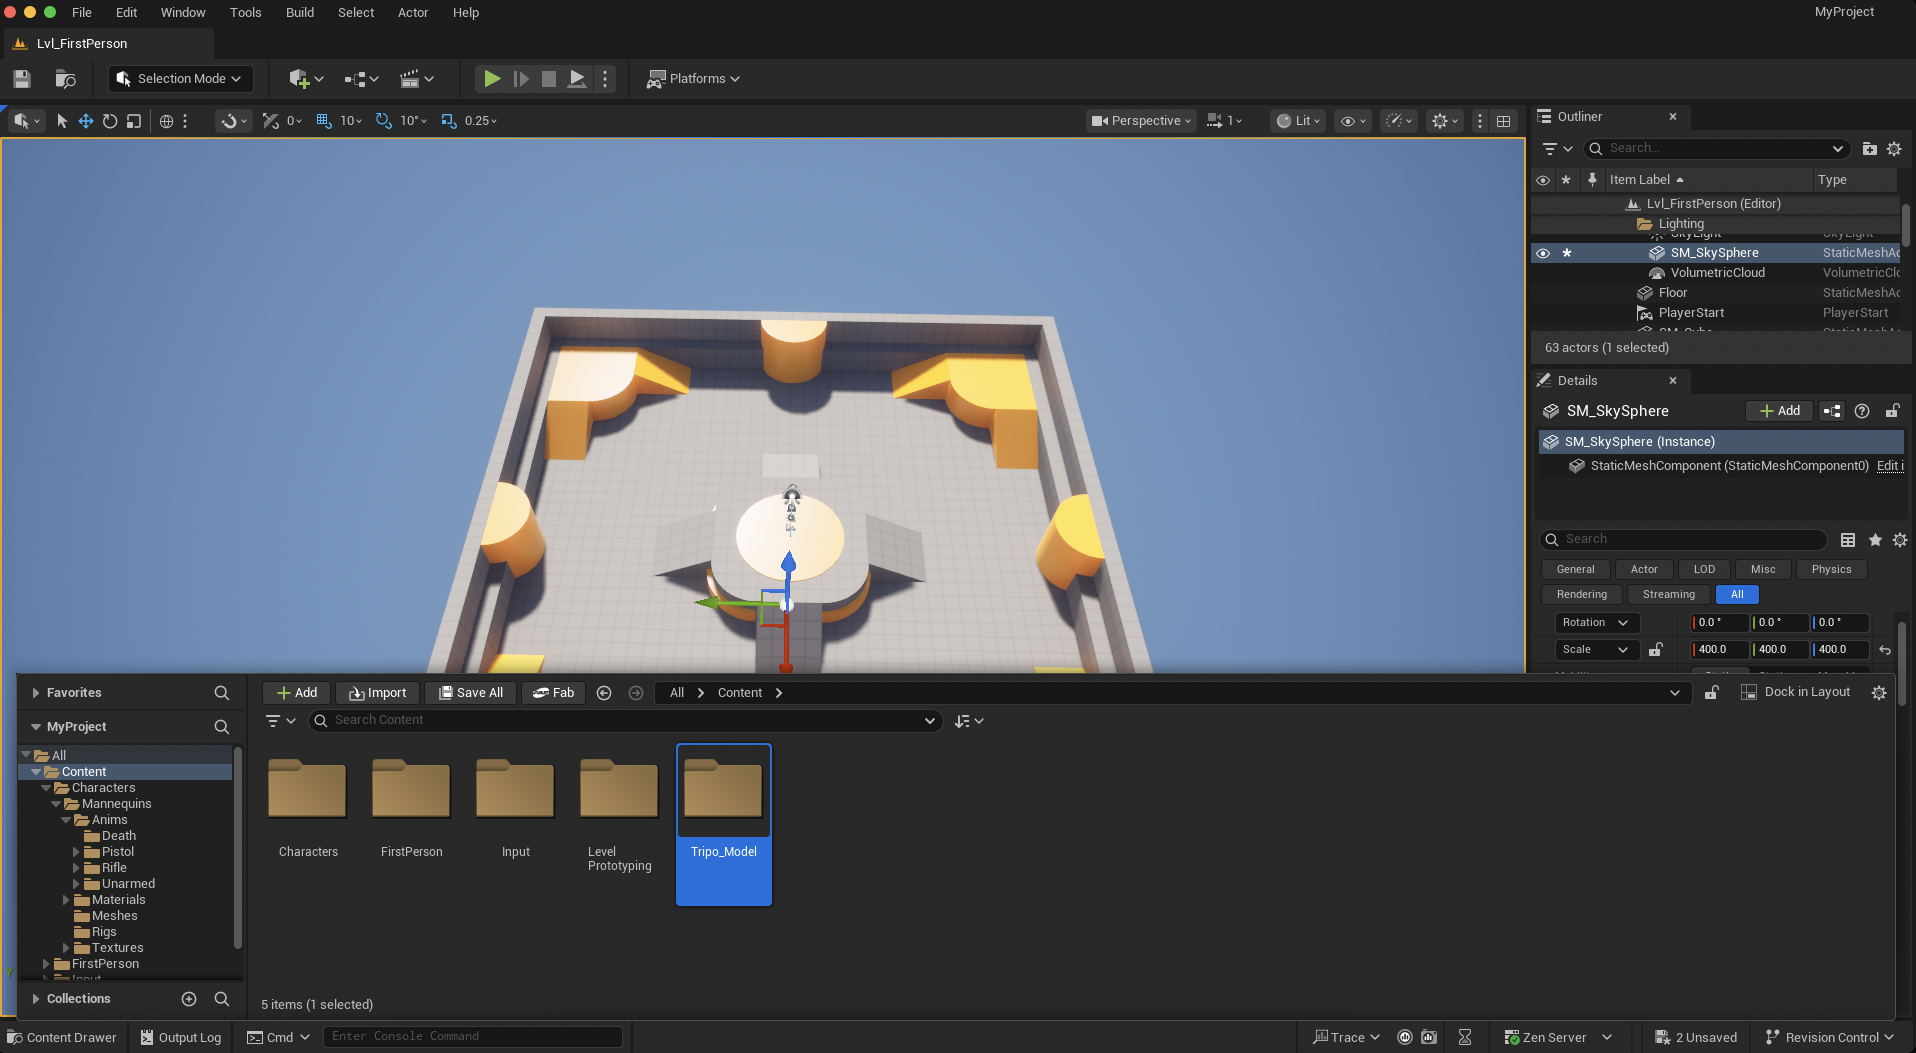Click the green Play button

point(492,79)
